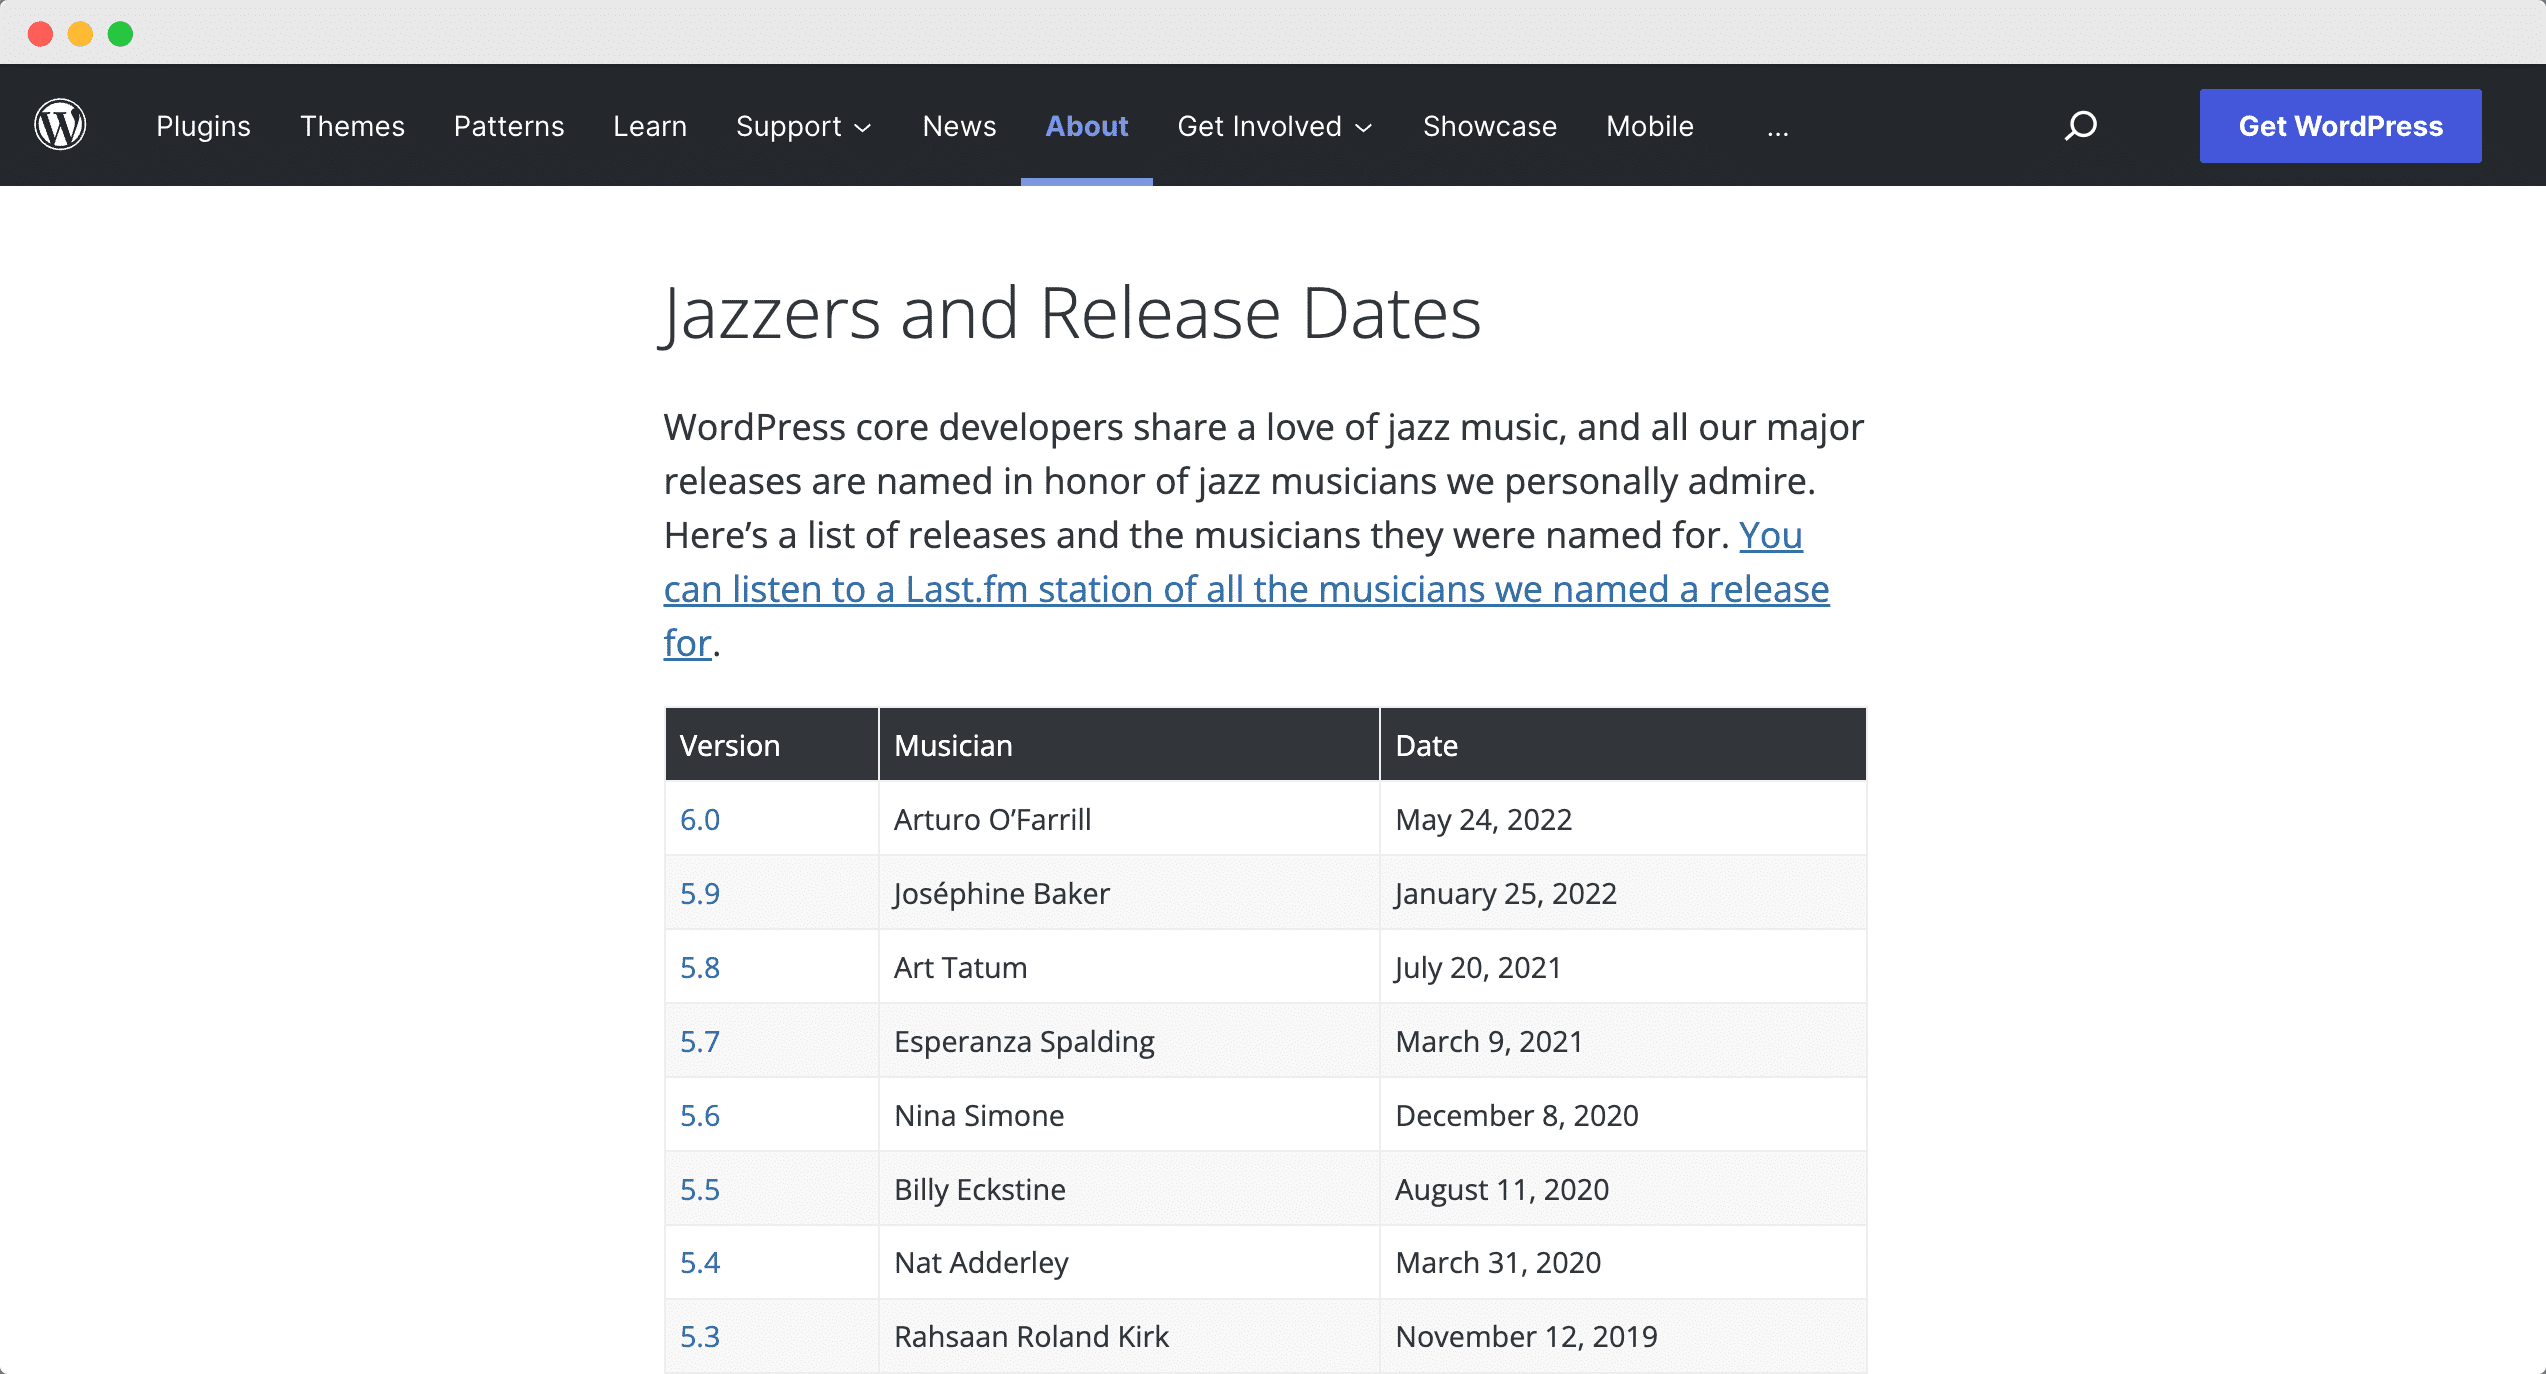
Task: Open the version 5.9 link
Action: 700,893
